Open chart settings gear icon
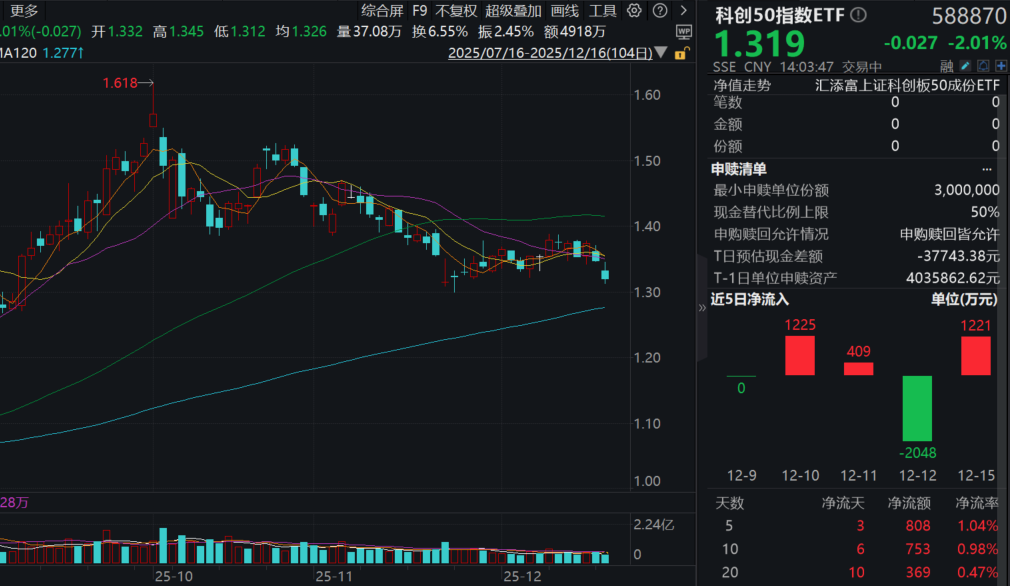The width and height of the screenshot is (1010, 586). [x=635, y=11]
